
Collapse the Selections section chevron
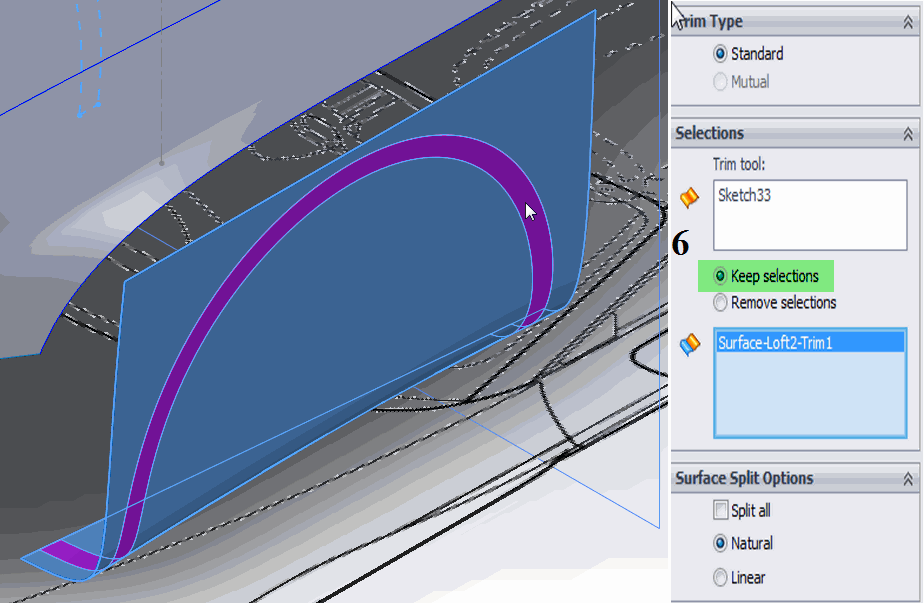908,133
